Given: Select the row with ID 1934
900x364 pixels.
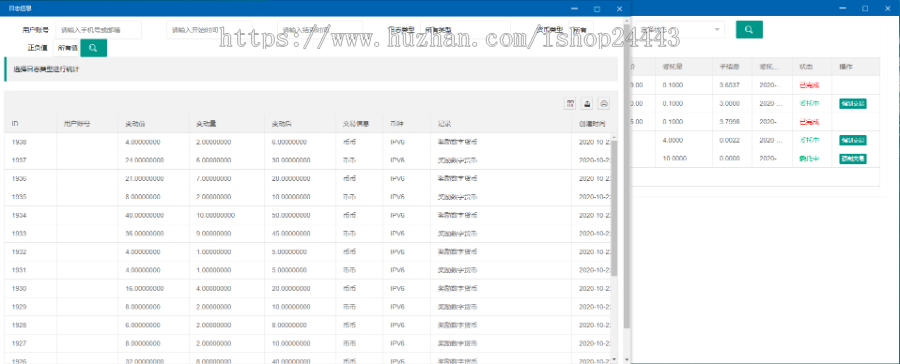Looking at the screenshot, I should (307, 215).
